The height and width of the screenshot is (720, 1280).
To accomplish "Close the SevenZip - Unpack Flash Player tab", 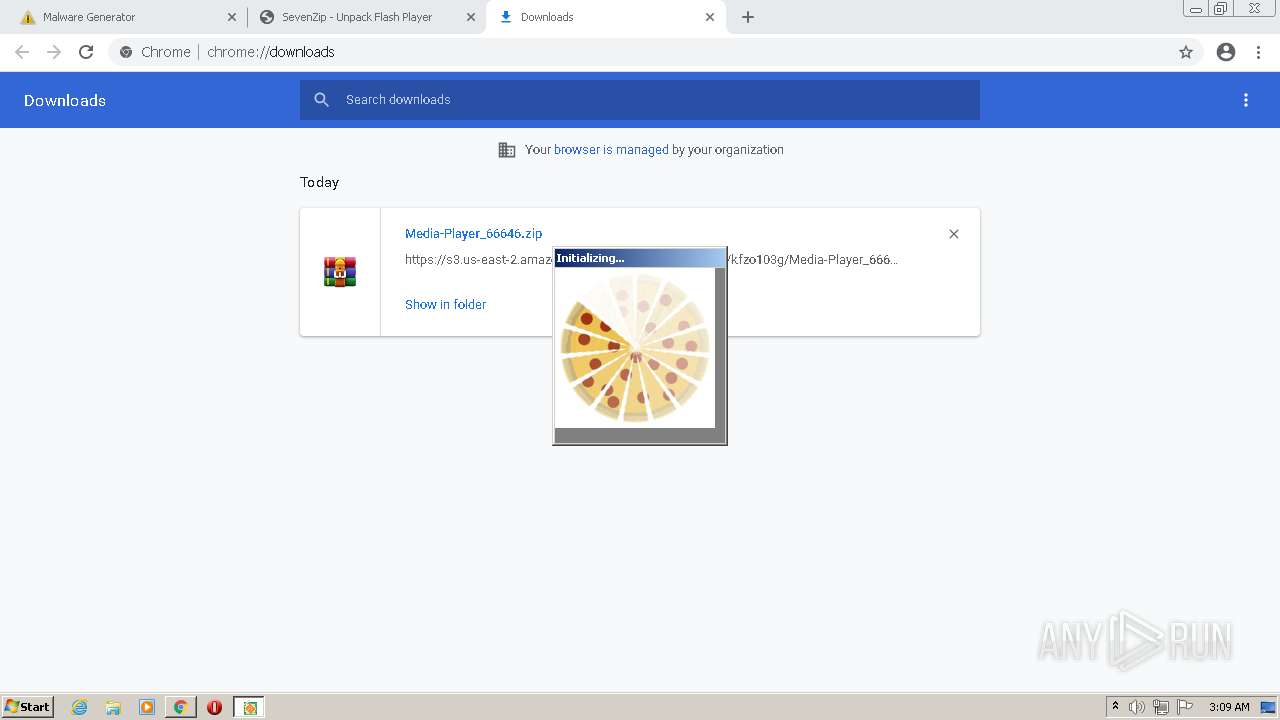I will point(471,17).
